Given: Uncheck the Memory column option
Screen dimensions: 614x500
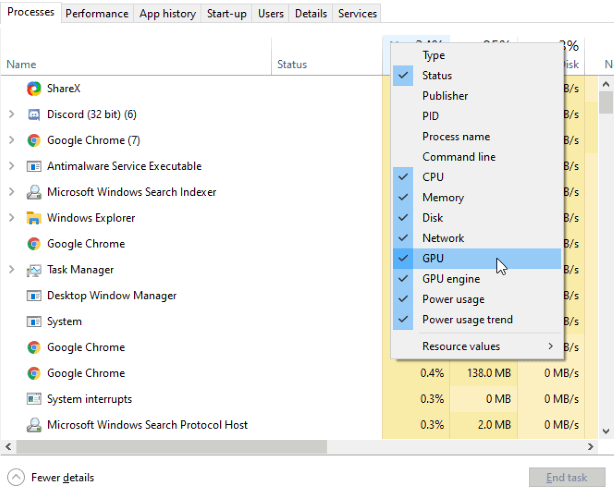Looking at the screenshot, I should coord(477,197).
